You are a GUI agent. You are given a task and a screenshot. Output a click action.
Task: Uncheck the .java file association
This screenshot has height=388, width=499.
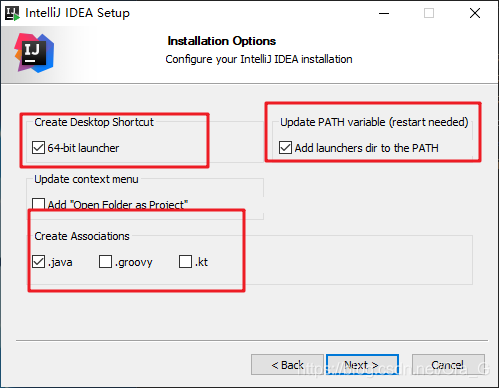[x=38, y=262]
